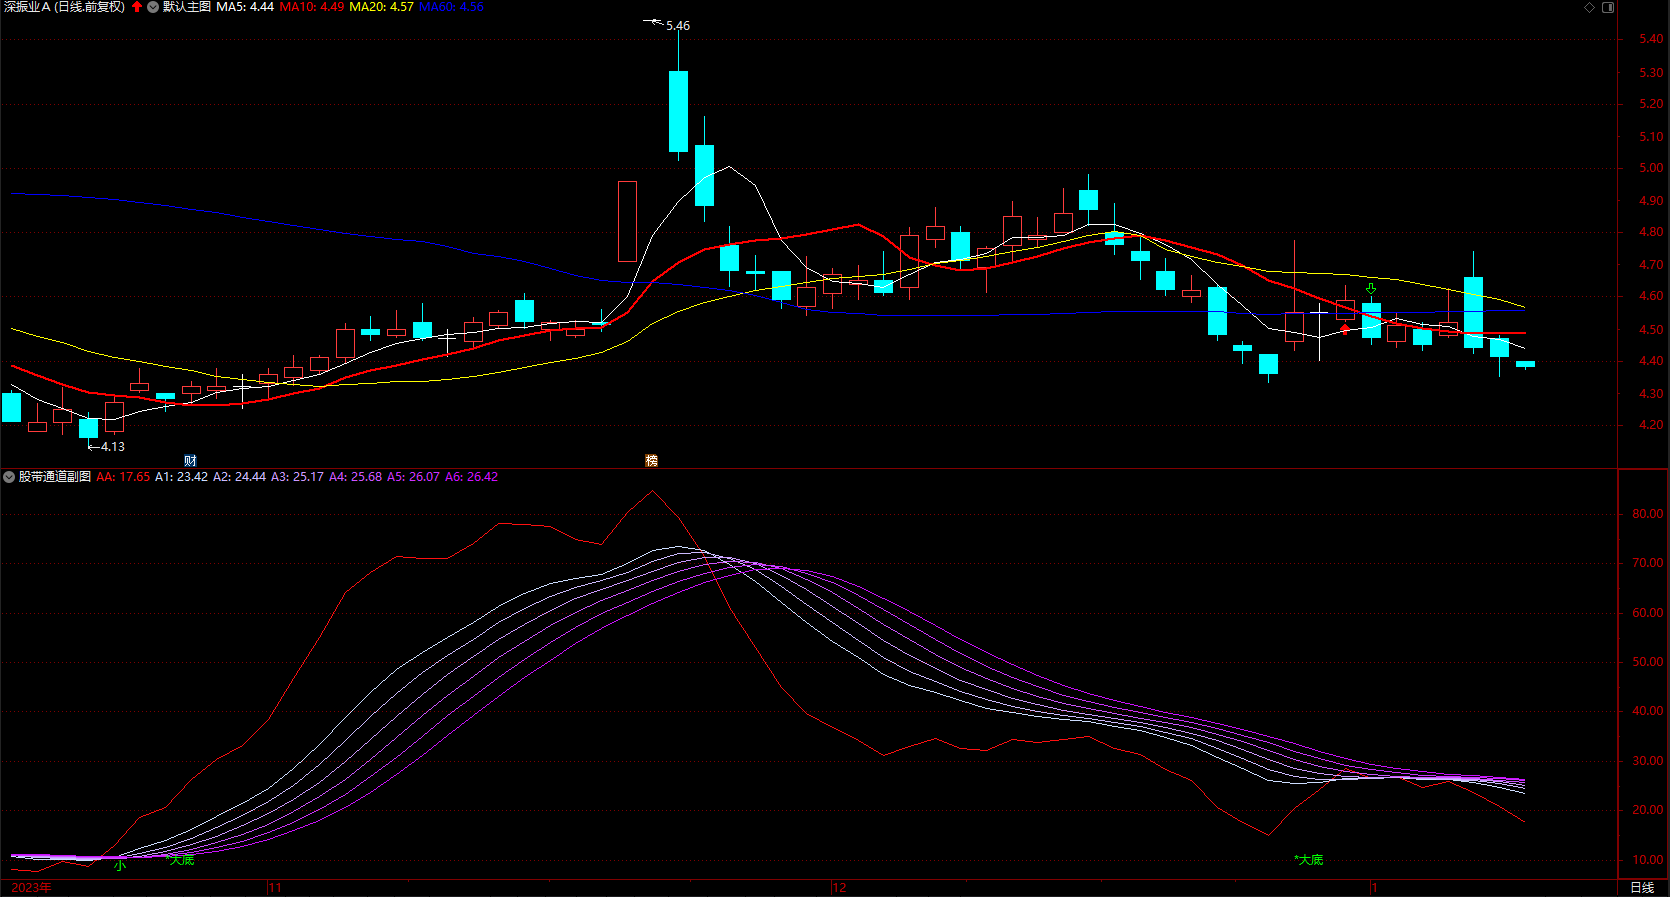
Task: Click the 5.46 high price label
Action: 678,26
